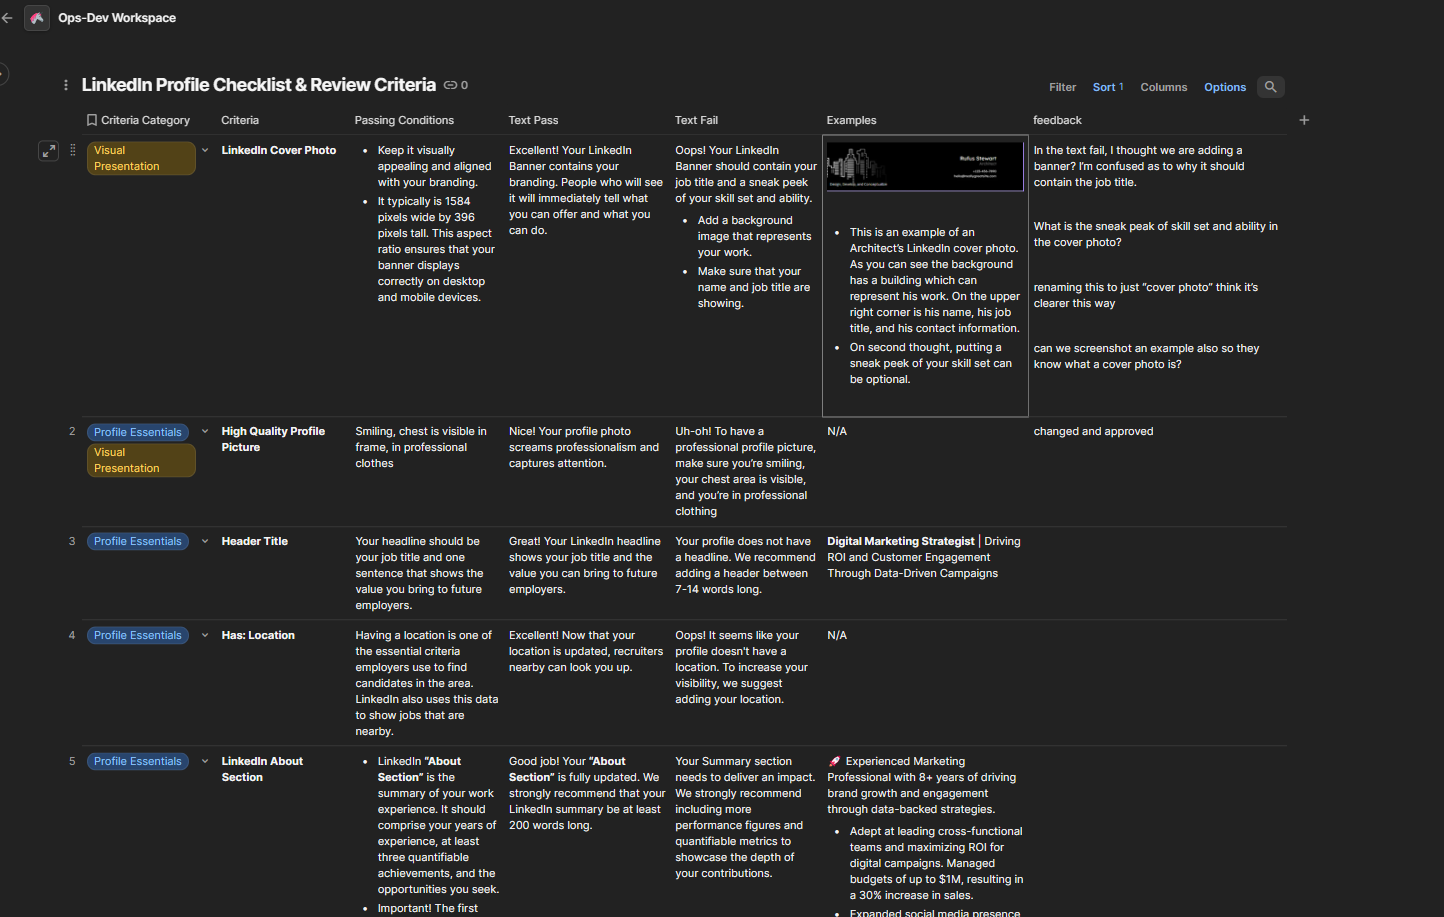The width and height of the screenshot is (1444, 917).
Task: Open the table search magnifier
Action: [1270, 87]
